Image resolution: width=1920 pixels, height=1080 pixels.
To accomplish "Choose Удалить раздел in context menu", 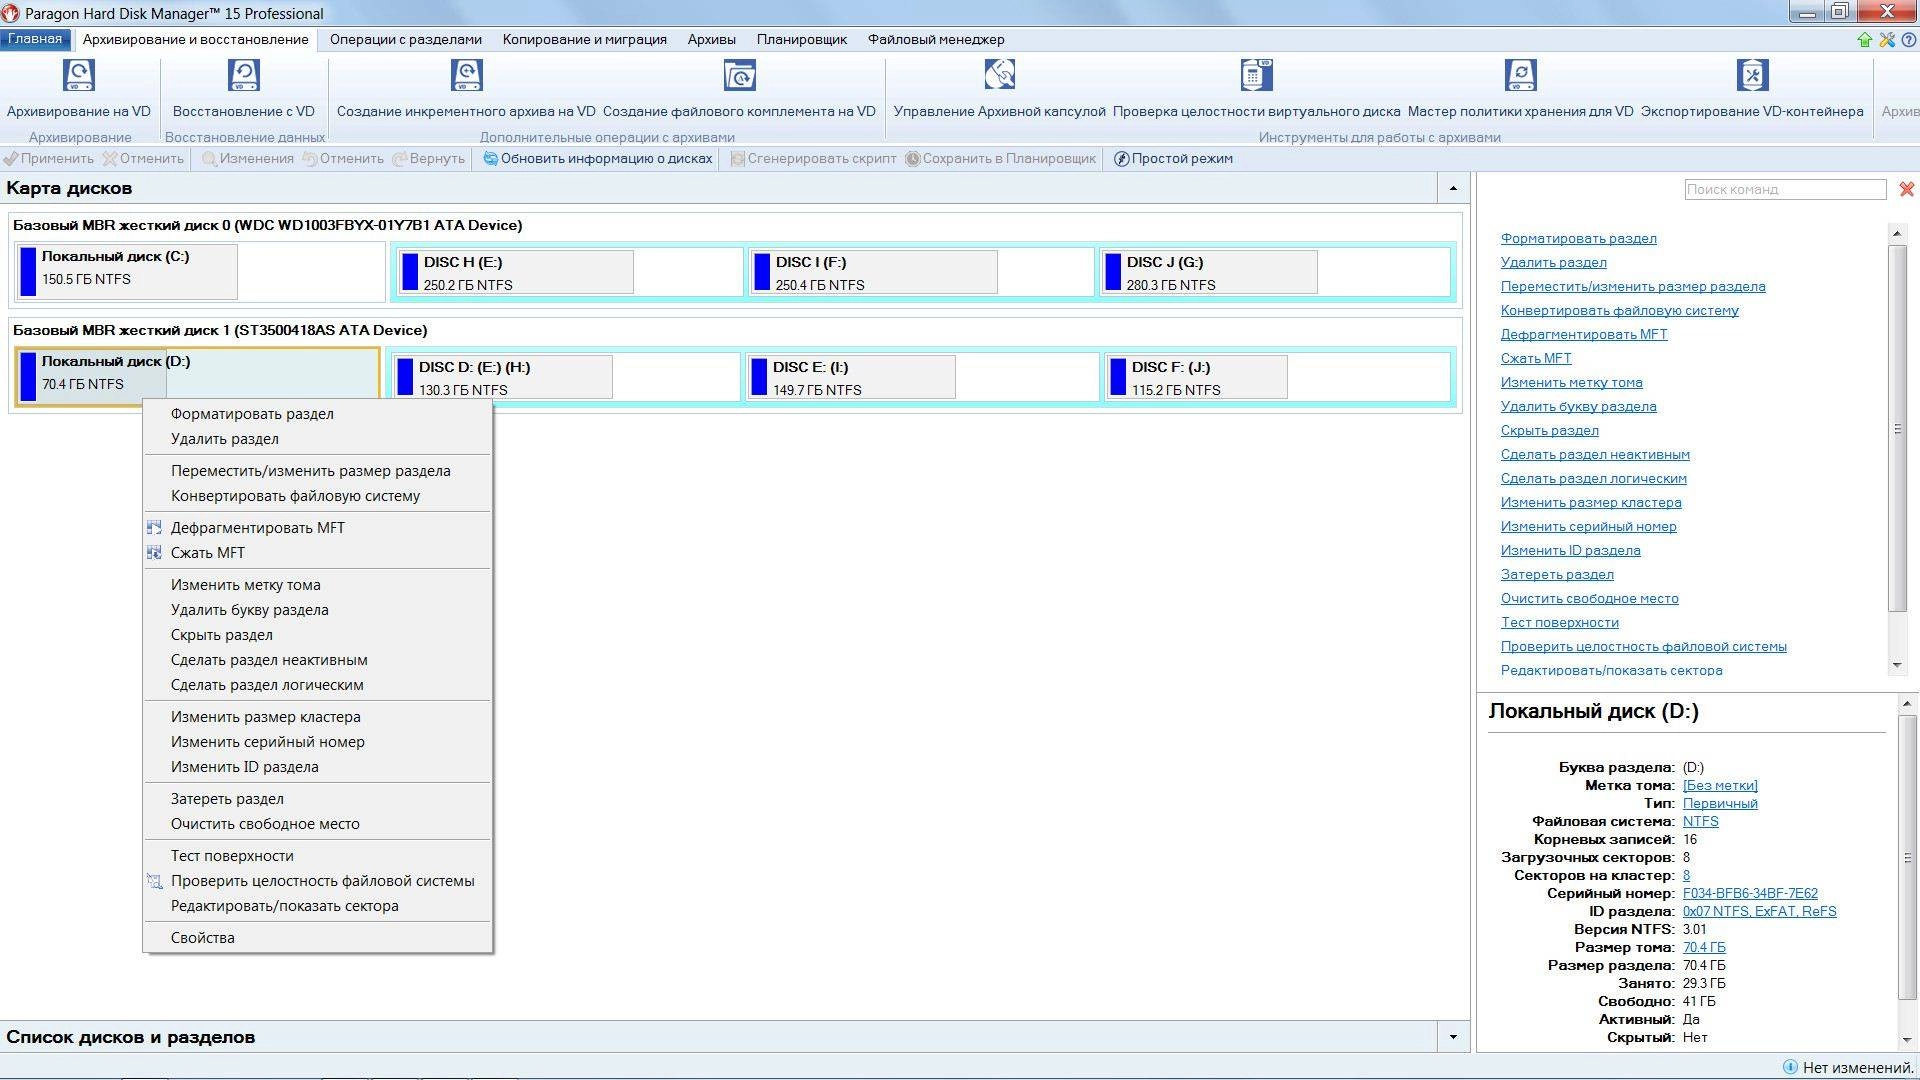I will tap(318, 439).
